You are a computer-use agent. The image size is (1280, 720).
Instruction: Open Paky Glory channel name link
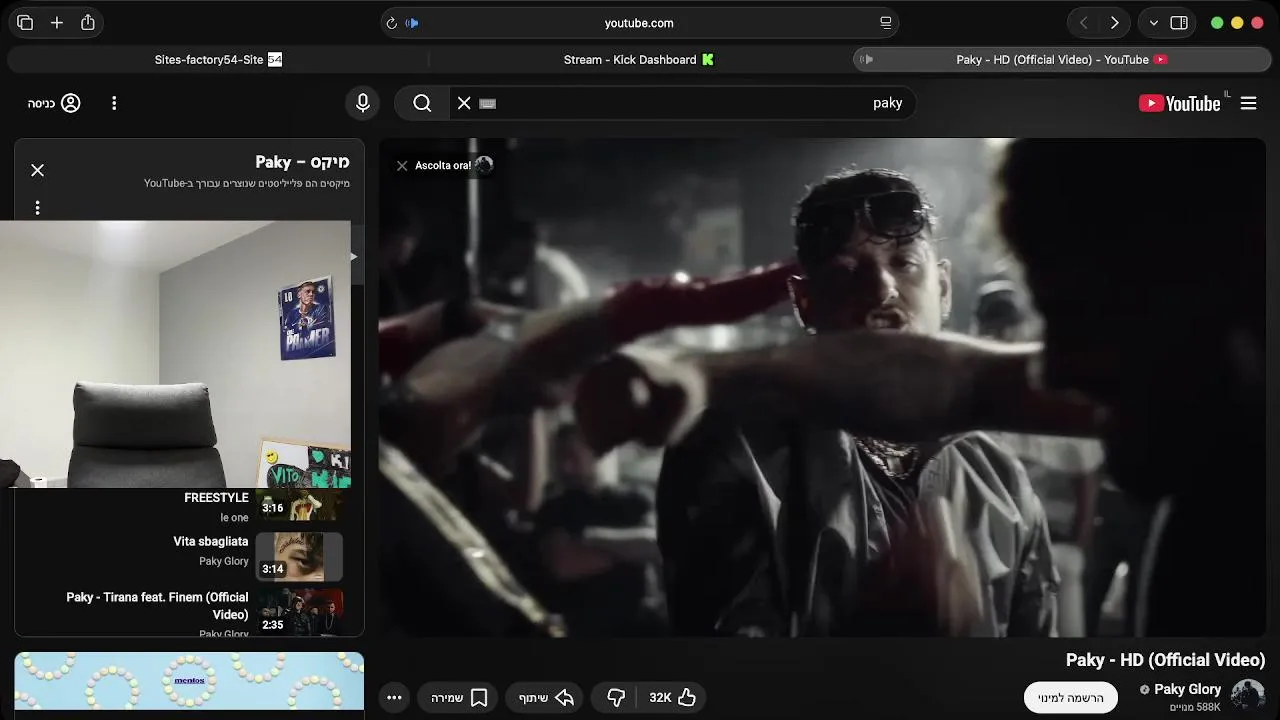click(x=1188, y=689)
